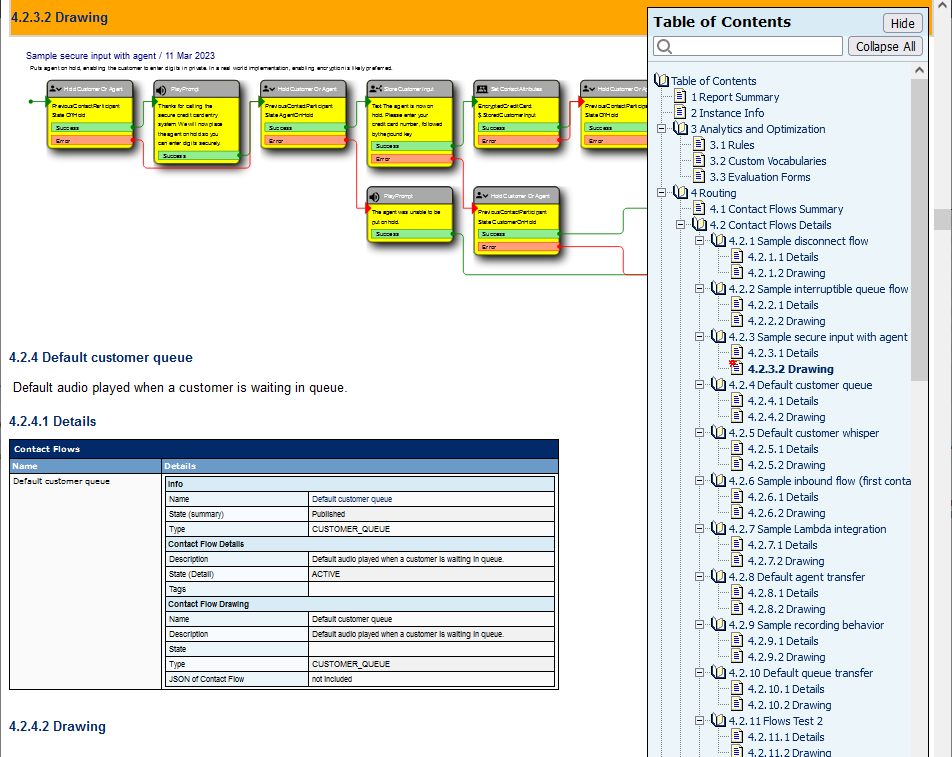Open 4.2.10 Default queue transfer entry
This screenshot has height=757, width=952.
[801, 673]
